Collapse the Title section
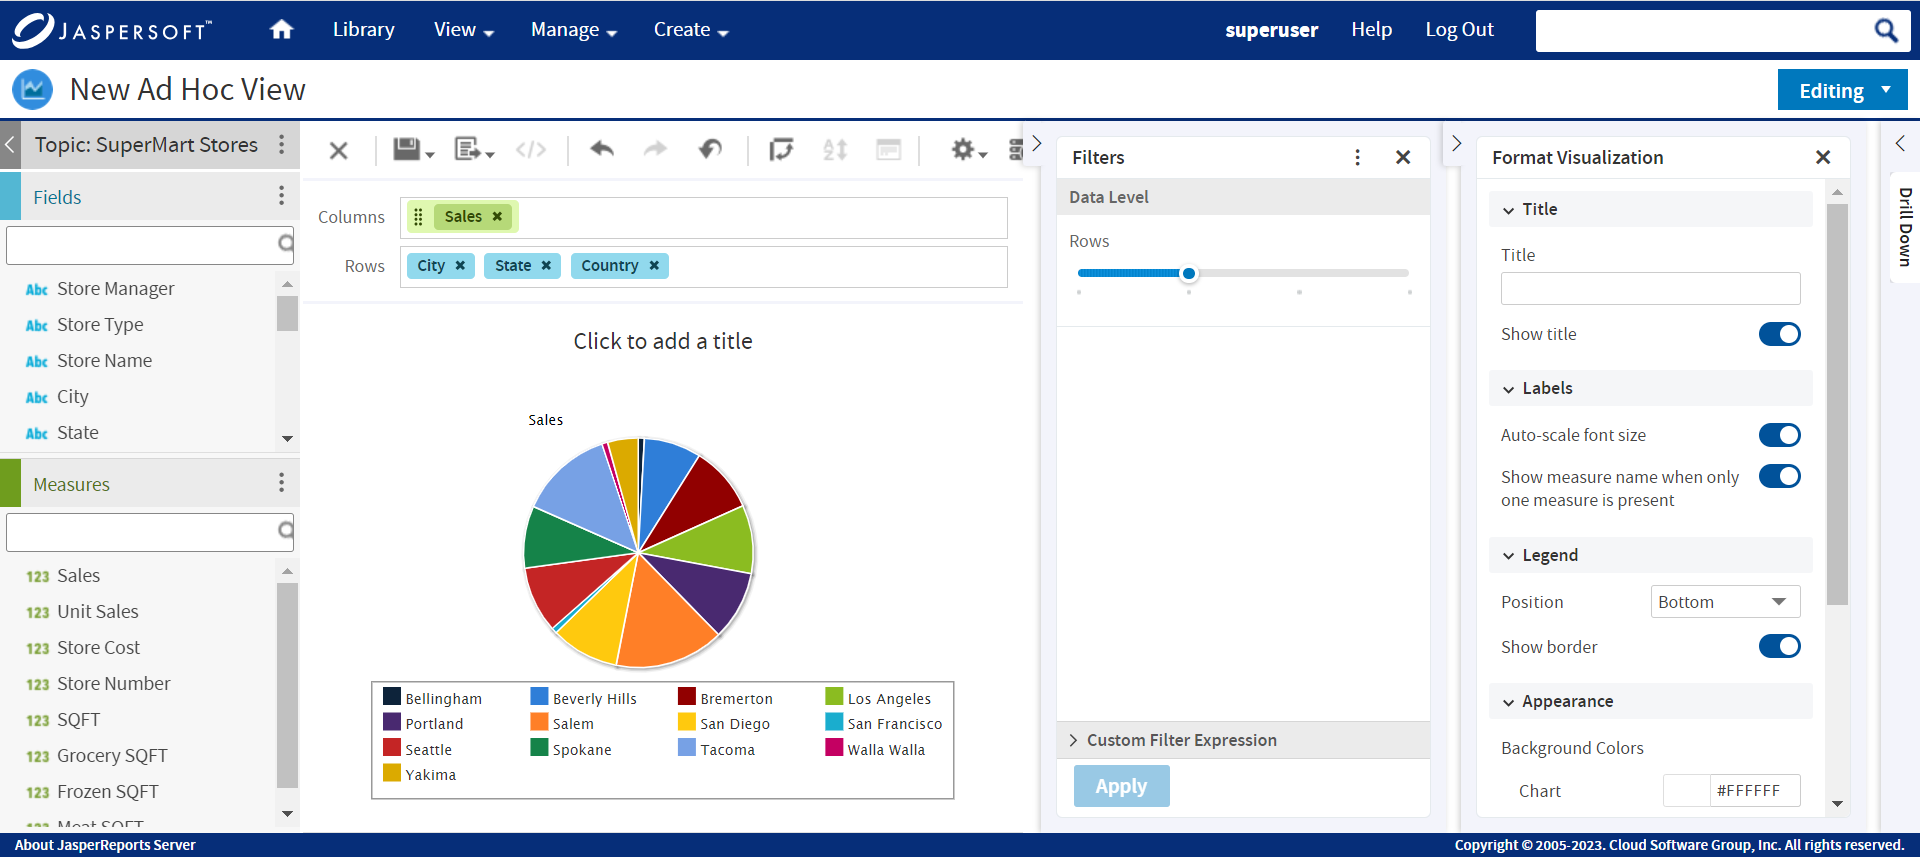 pos(1509,210)
